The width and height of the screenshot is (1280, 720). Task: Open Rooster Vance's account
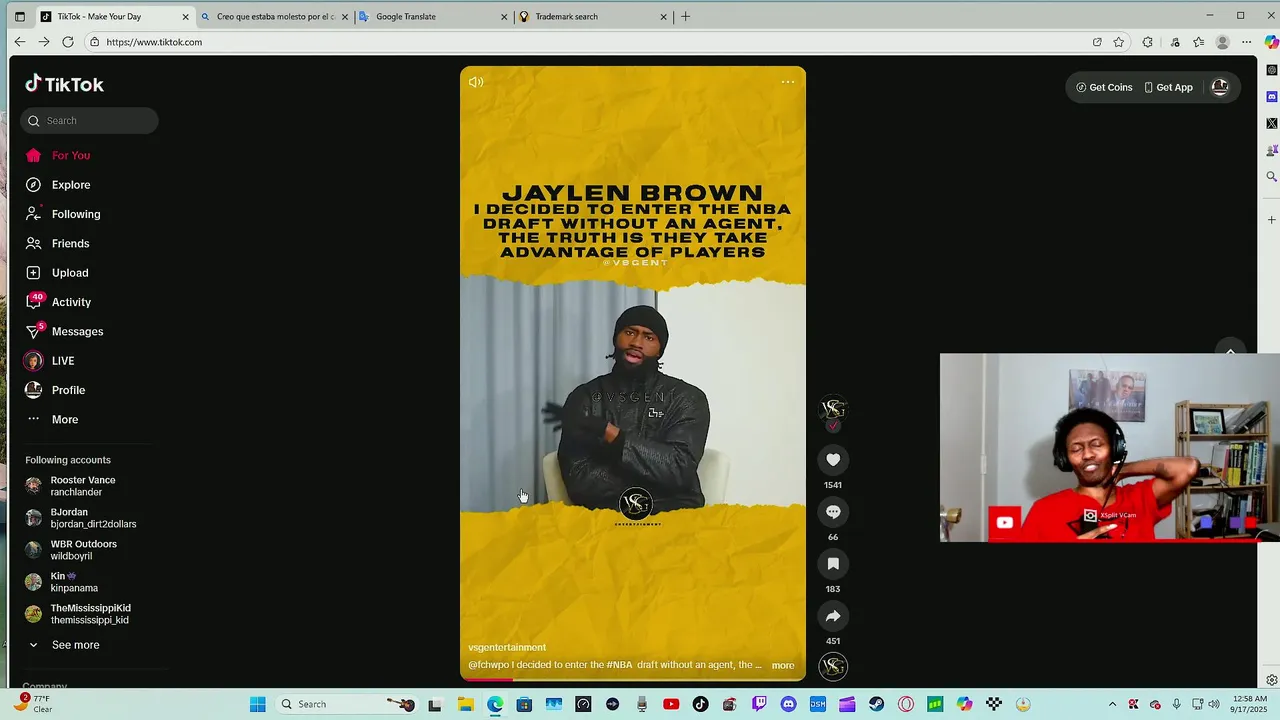point(83,486)
